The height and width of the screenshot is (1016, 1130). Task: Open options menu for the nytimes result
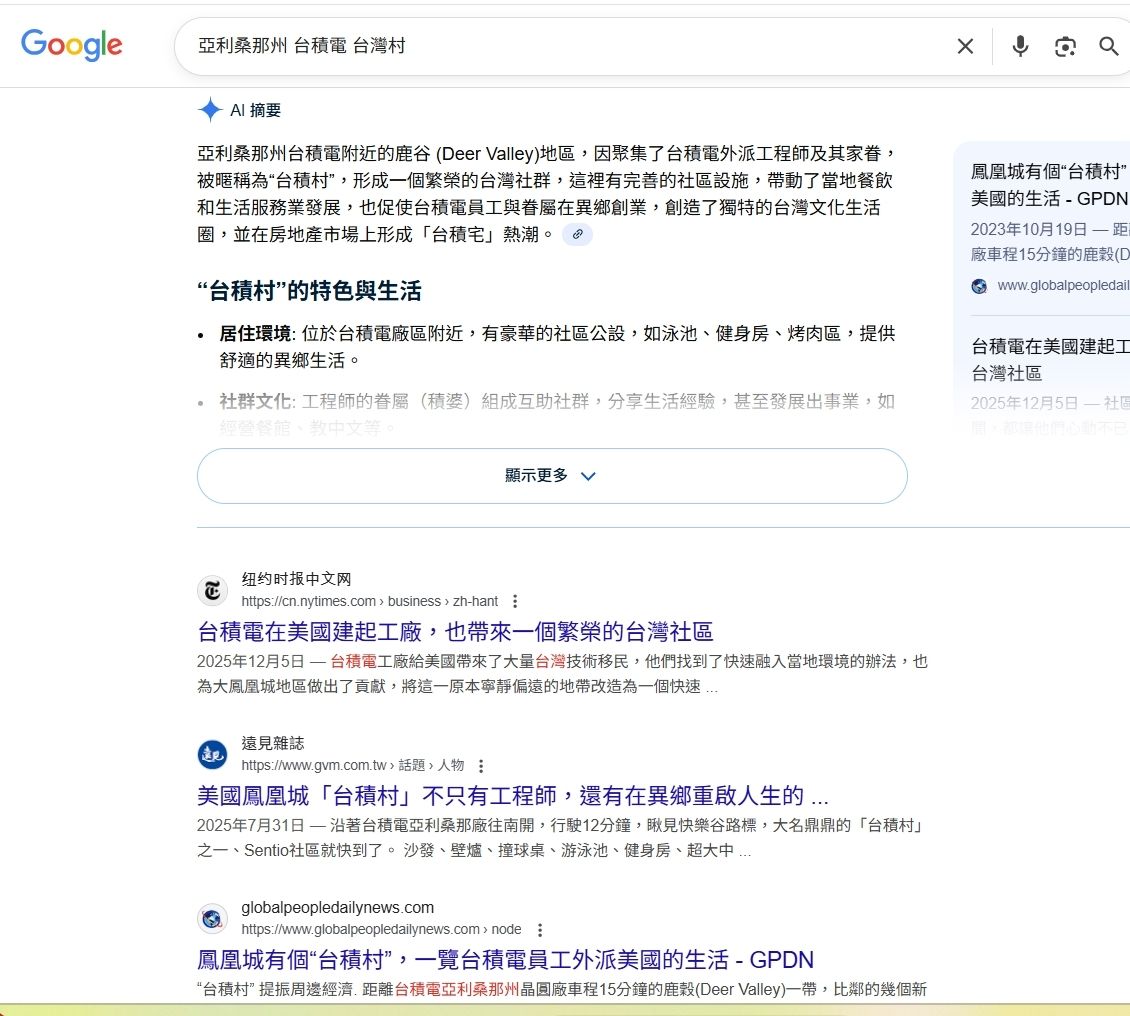[515, 602]
